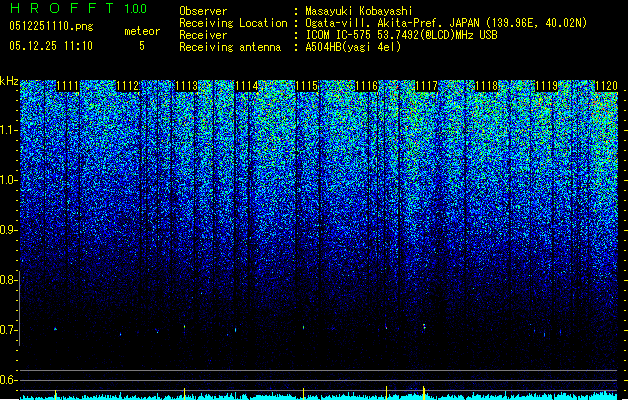Click the 1113 time marker
The width and height of the screenshot is (629, 400).
[187, 86]
